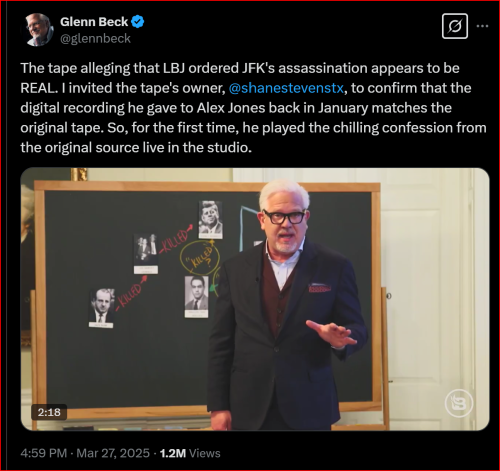Viewport: 500px width, 471px height.
Task: Click the Glenn Beck display name
Action: [94, 22]
